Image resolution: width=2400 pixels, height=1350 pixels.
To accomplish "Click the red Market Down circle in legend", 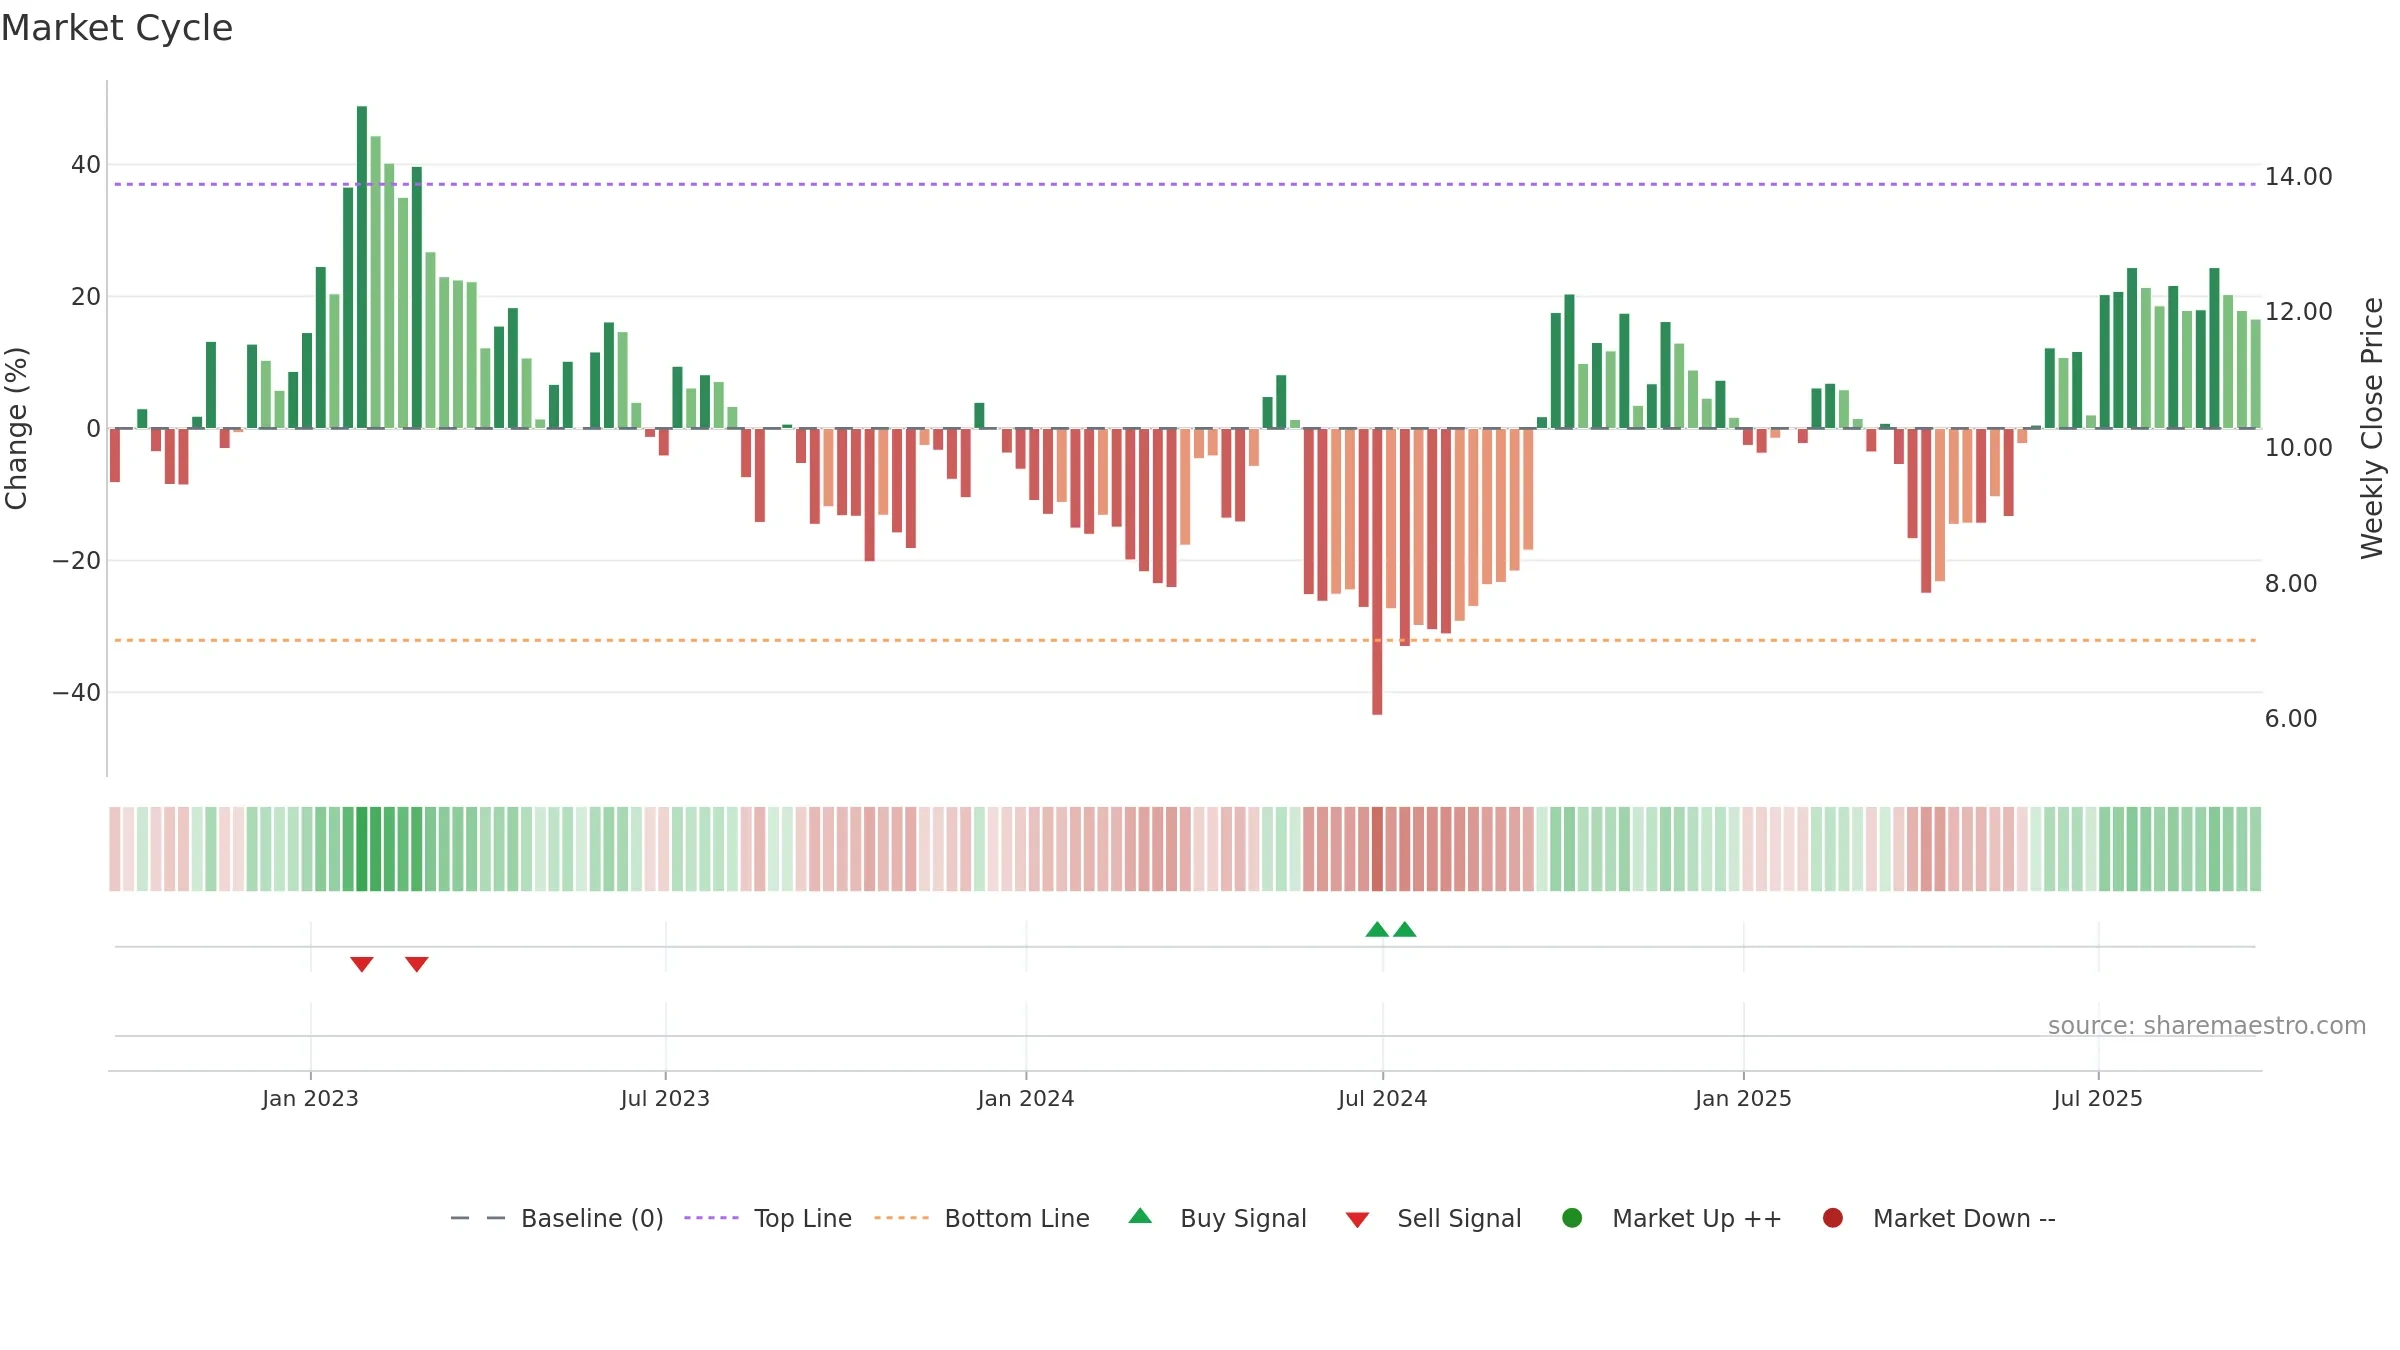I will (x=1833, y=1218).
